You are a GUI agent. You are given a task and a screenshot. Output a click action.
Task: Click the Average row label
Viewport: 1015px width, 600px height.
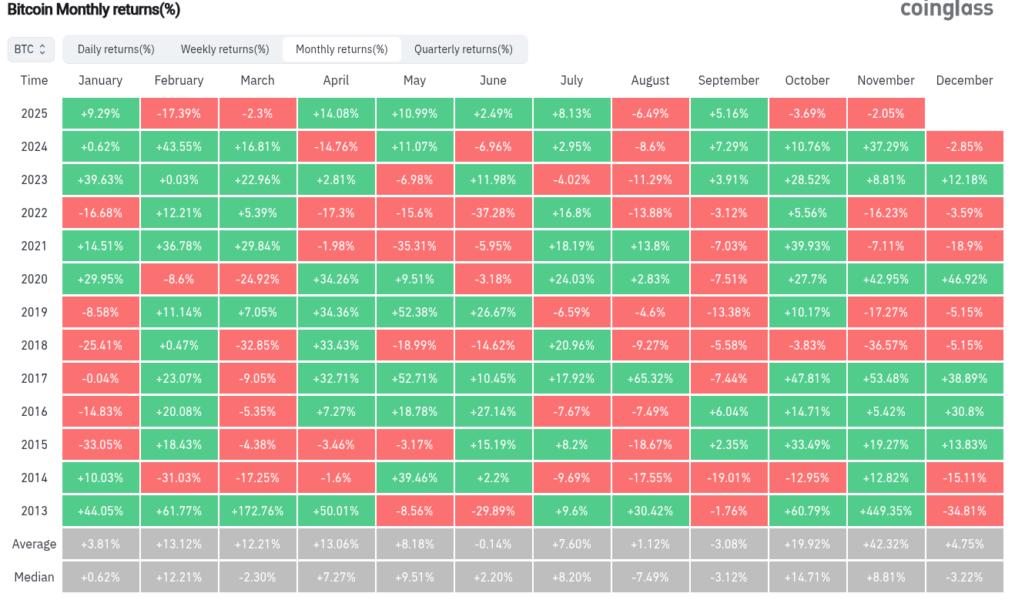click(34, 543)
